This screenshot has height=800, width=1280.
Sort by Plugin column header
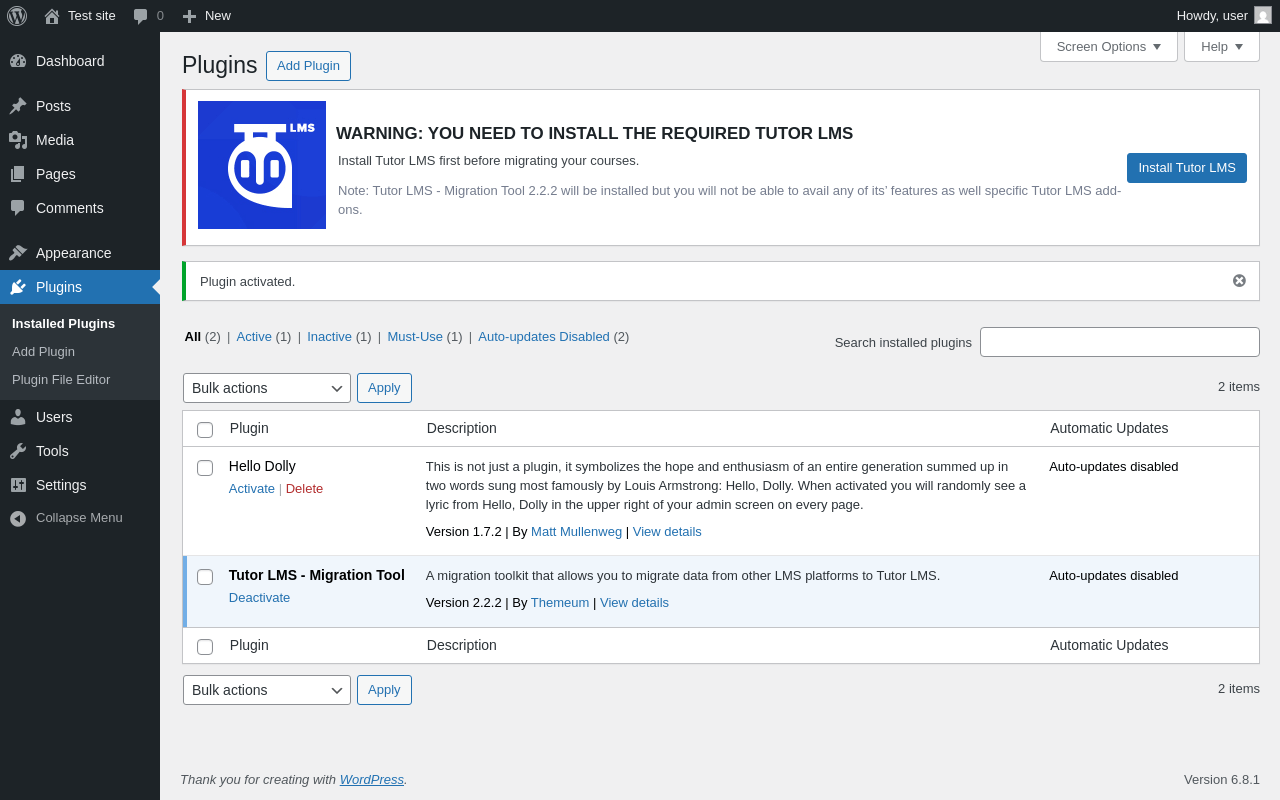(x=249, y=428)
